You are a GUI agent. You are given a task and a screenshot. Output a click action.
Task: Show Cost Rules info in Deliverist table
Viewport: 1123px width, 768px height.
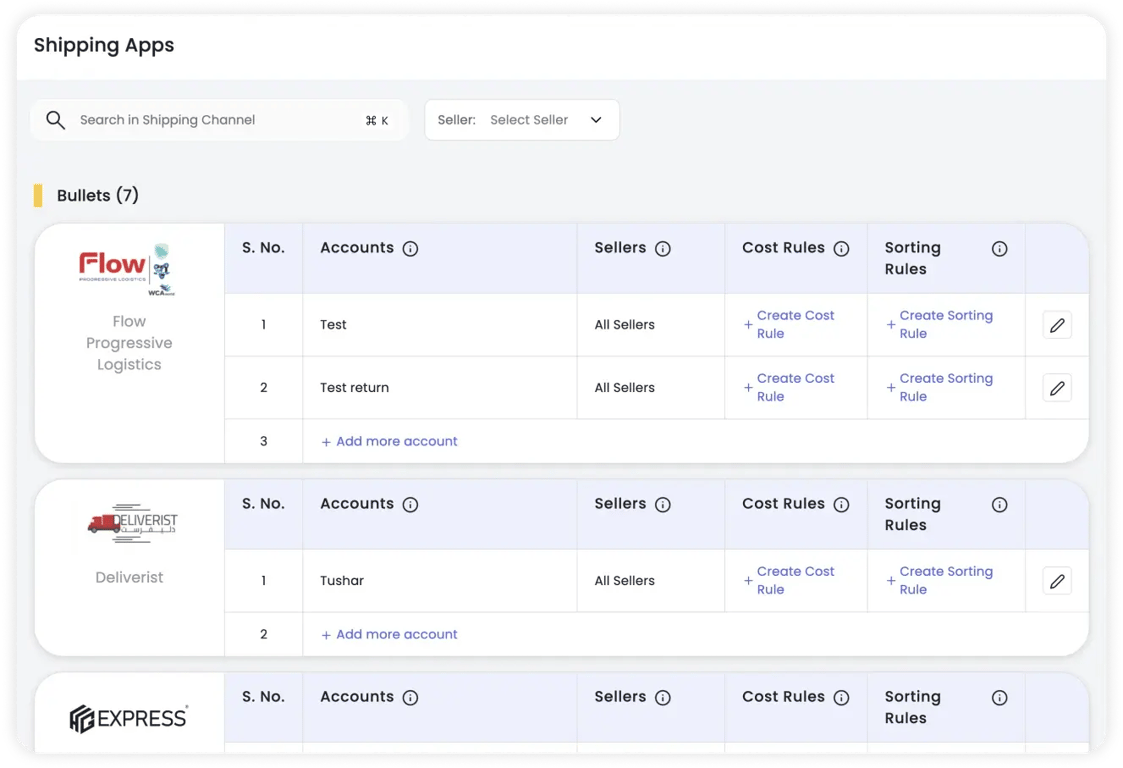point(841,505)
